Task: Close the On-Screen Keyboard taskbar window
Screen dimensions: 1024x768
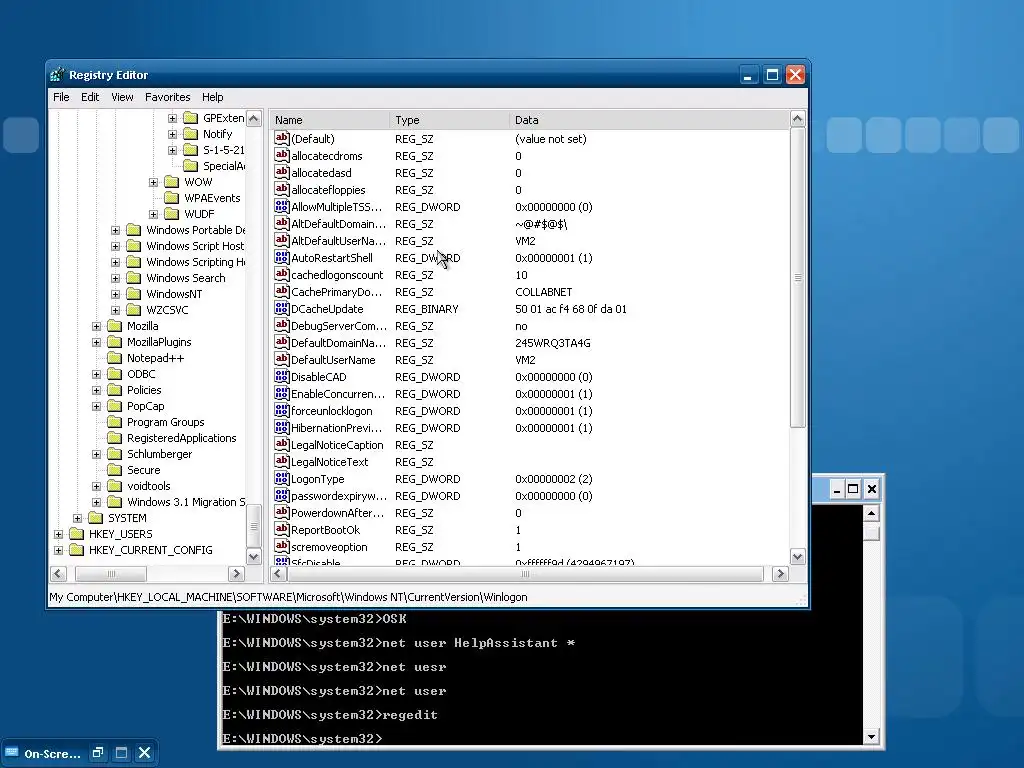Action: click(x=145, y=753)
